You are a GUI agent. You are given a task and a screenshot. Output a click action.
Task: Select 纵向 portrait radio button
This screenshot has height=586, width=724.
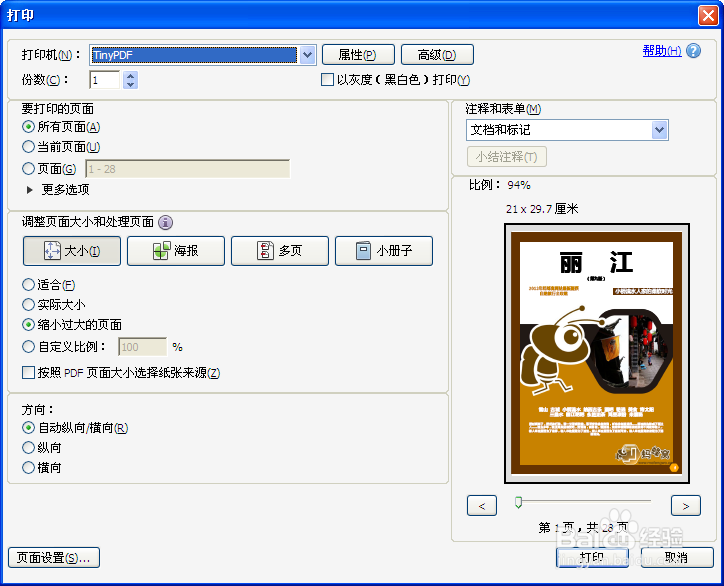28,447
